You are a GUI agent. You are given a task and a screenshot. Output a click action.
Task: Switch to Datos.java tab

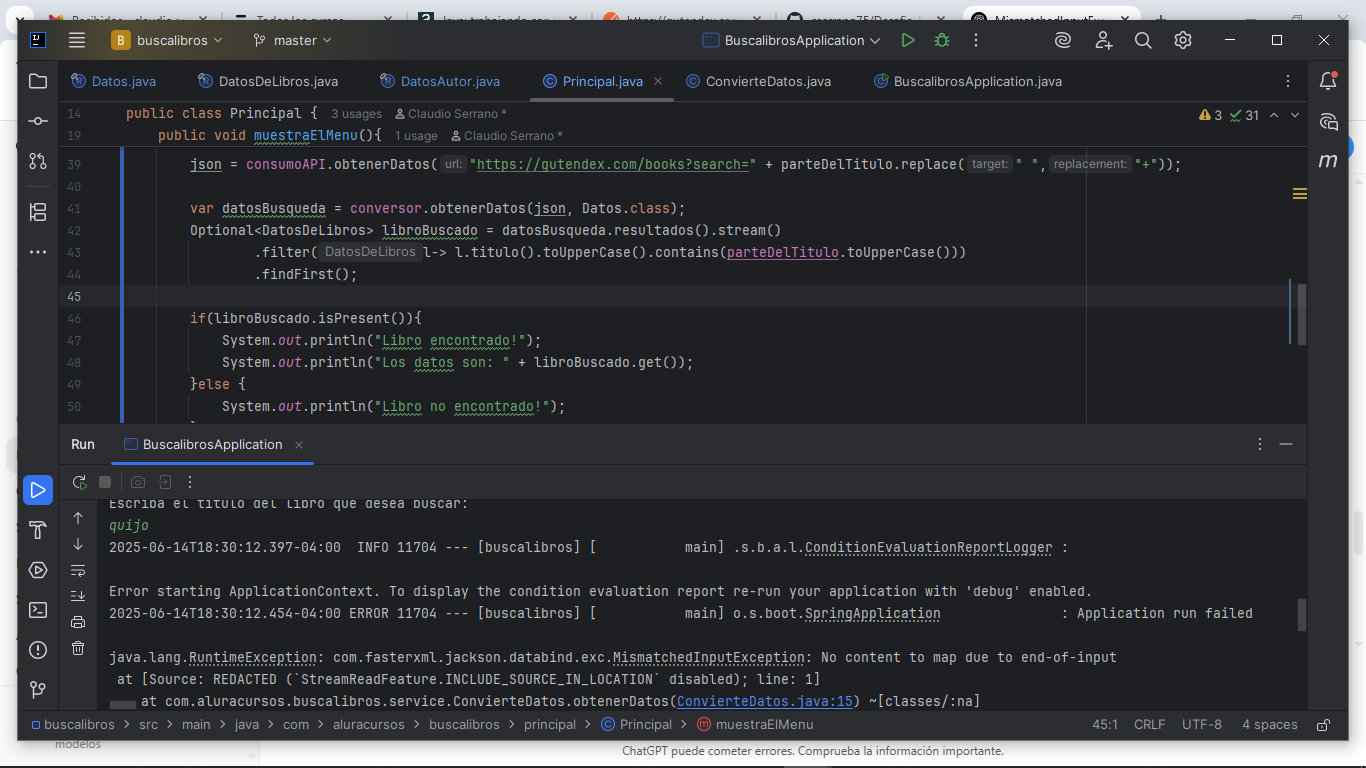(x=113, y=81)
